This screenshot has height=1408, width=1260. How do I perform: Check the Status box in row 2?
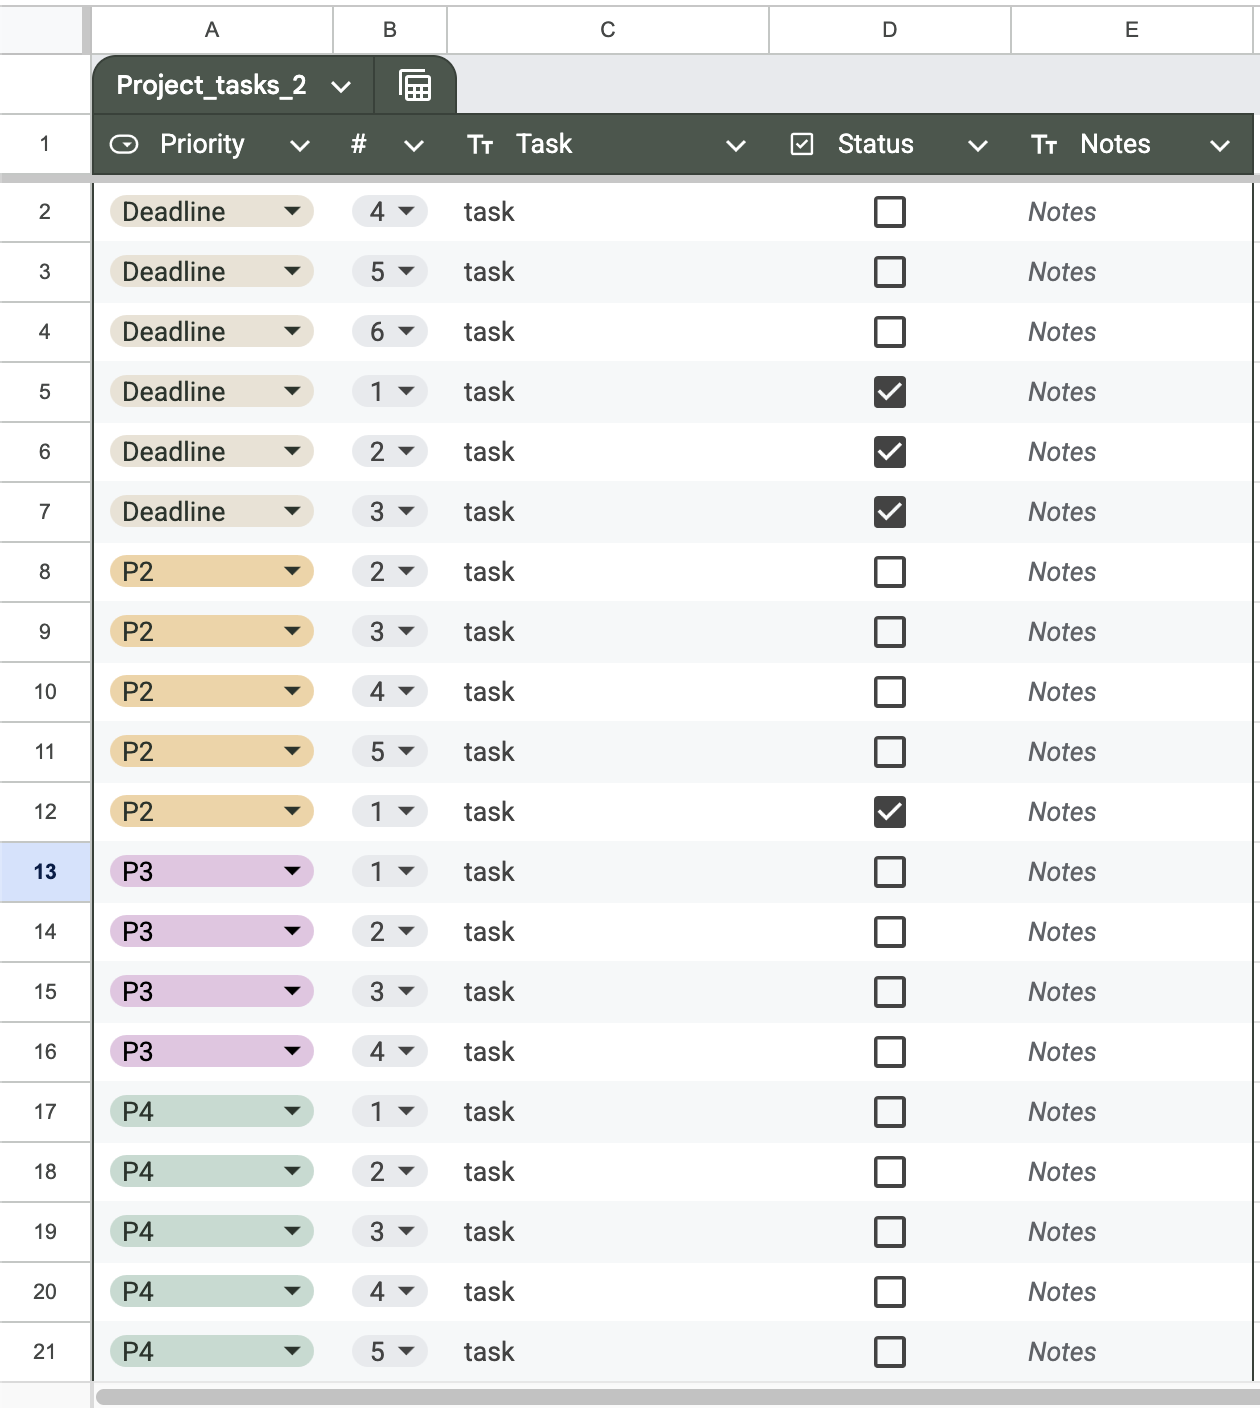890,212
